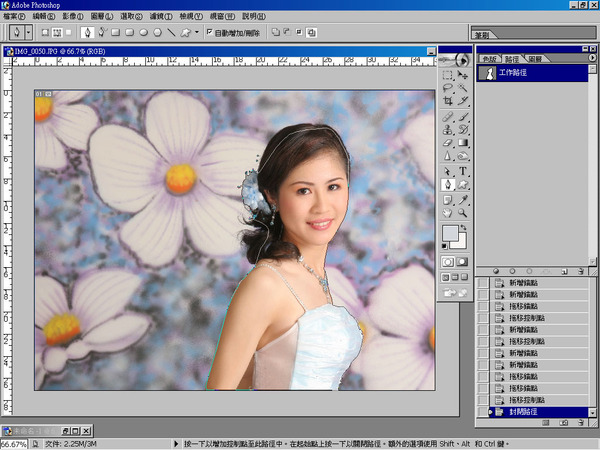Viewport: 600px width, 450px height.
Task: Open shape options dropdown after custom shape
Action: tap(197, 32)
